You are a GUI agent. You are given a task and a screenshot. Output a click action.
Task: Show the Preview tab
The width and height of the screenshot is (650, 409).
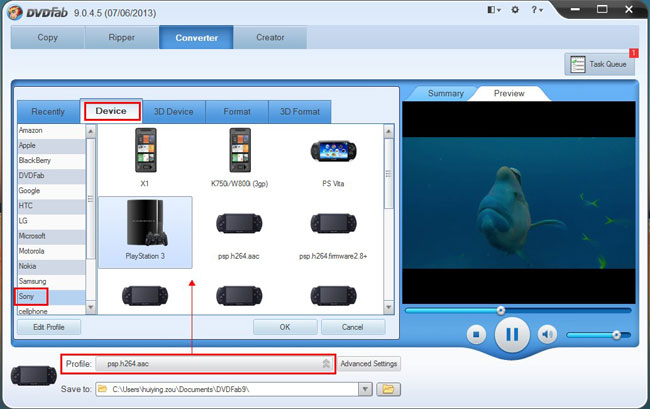tap(509, 94)
